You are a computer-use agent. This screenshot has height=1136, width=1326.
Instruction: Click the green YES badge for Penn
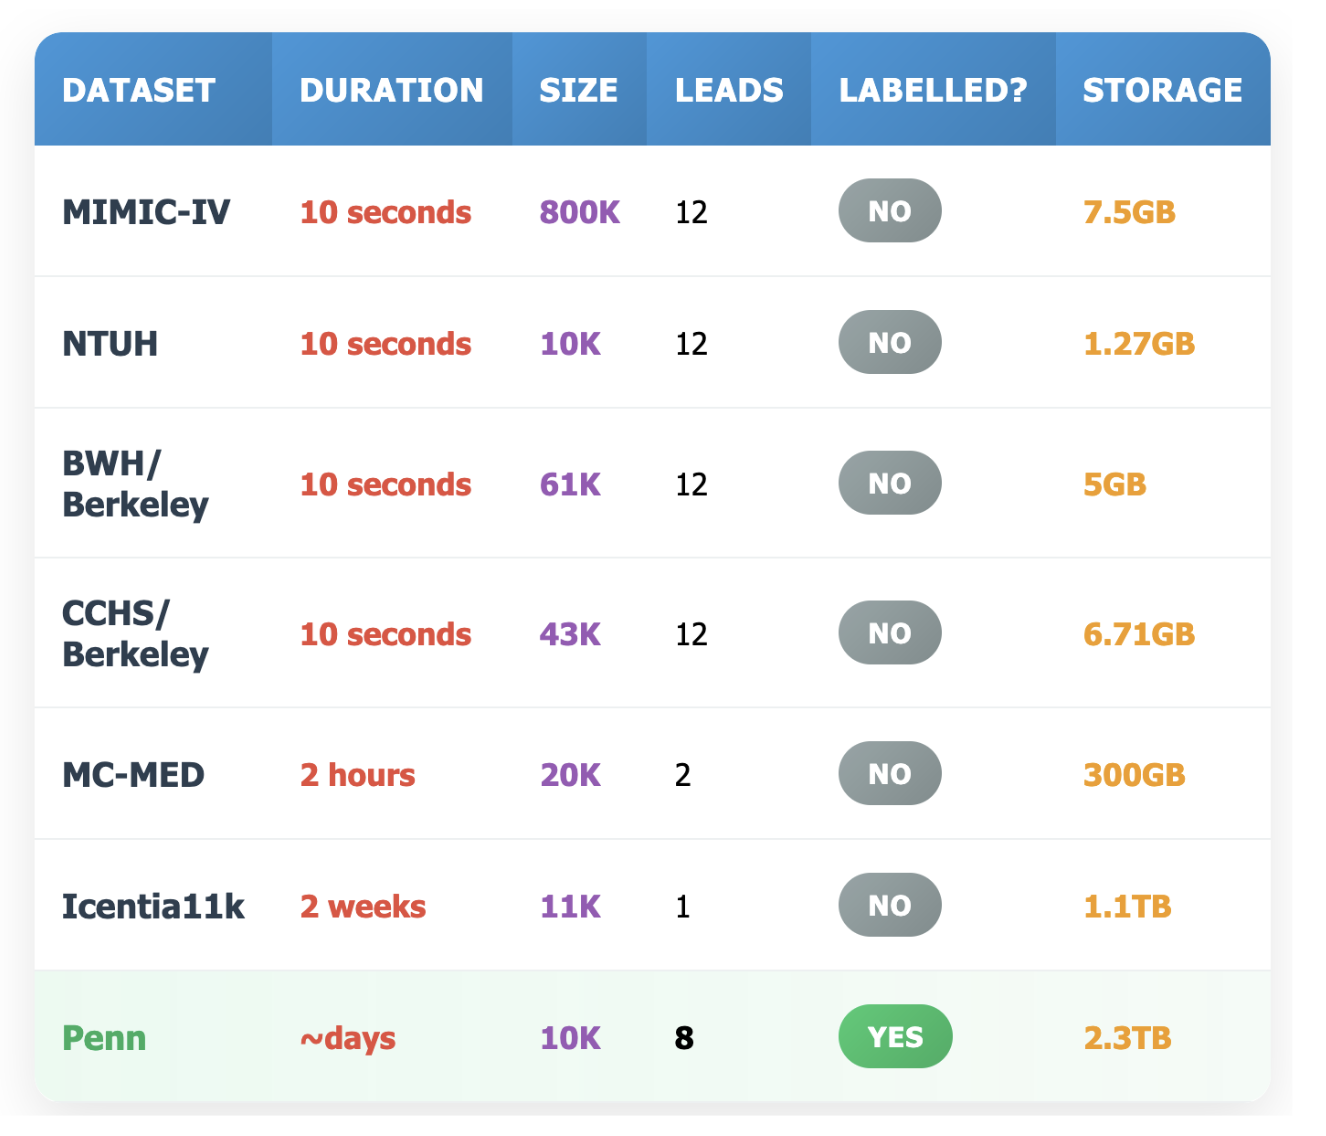point(895,1037)
